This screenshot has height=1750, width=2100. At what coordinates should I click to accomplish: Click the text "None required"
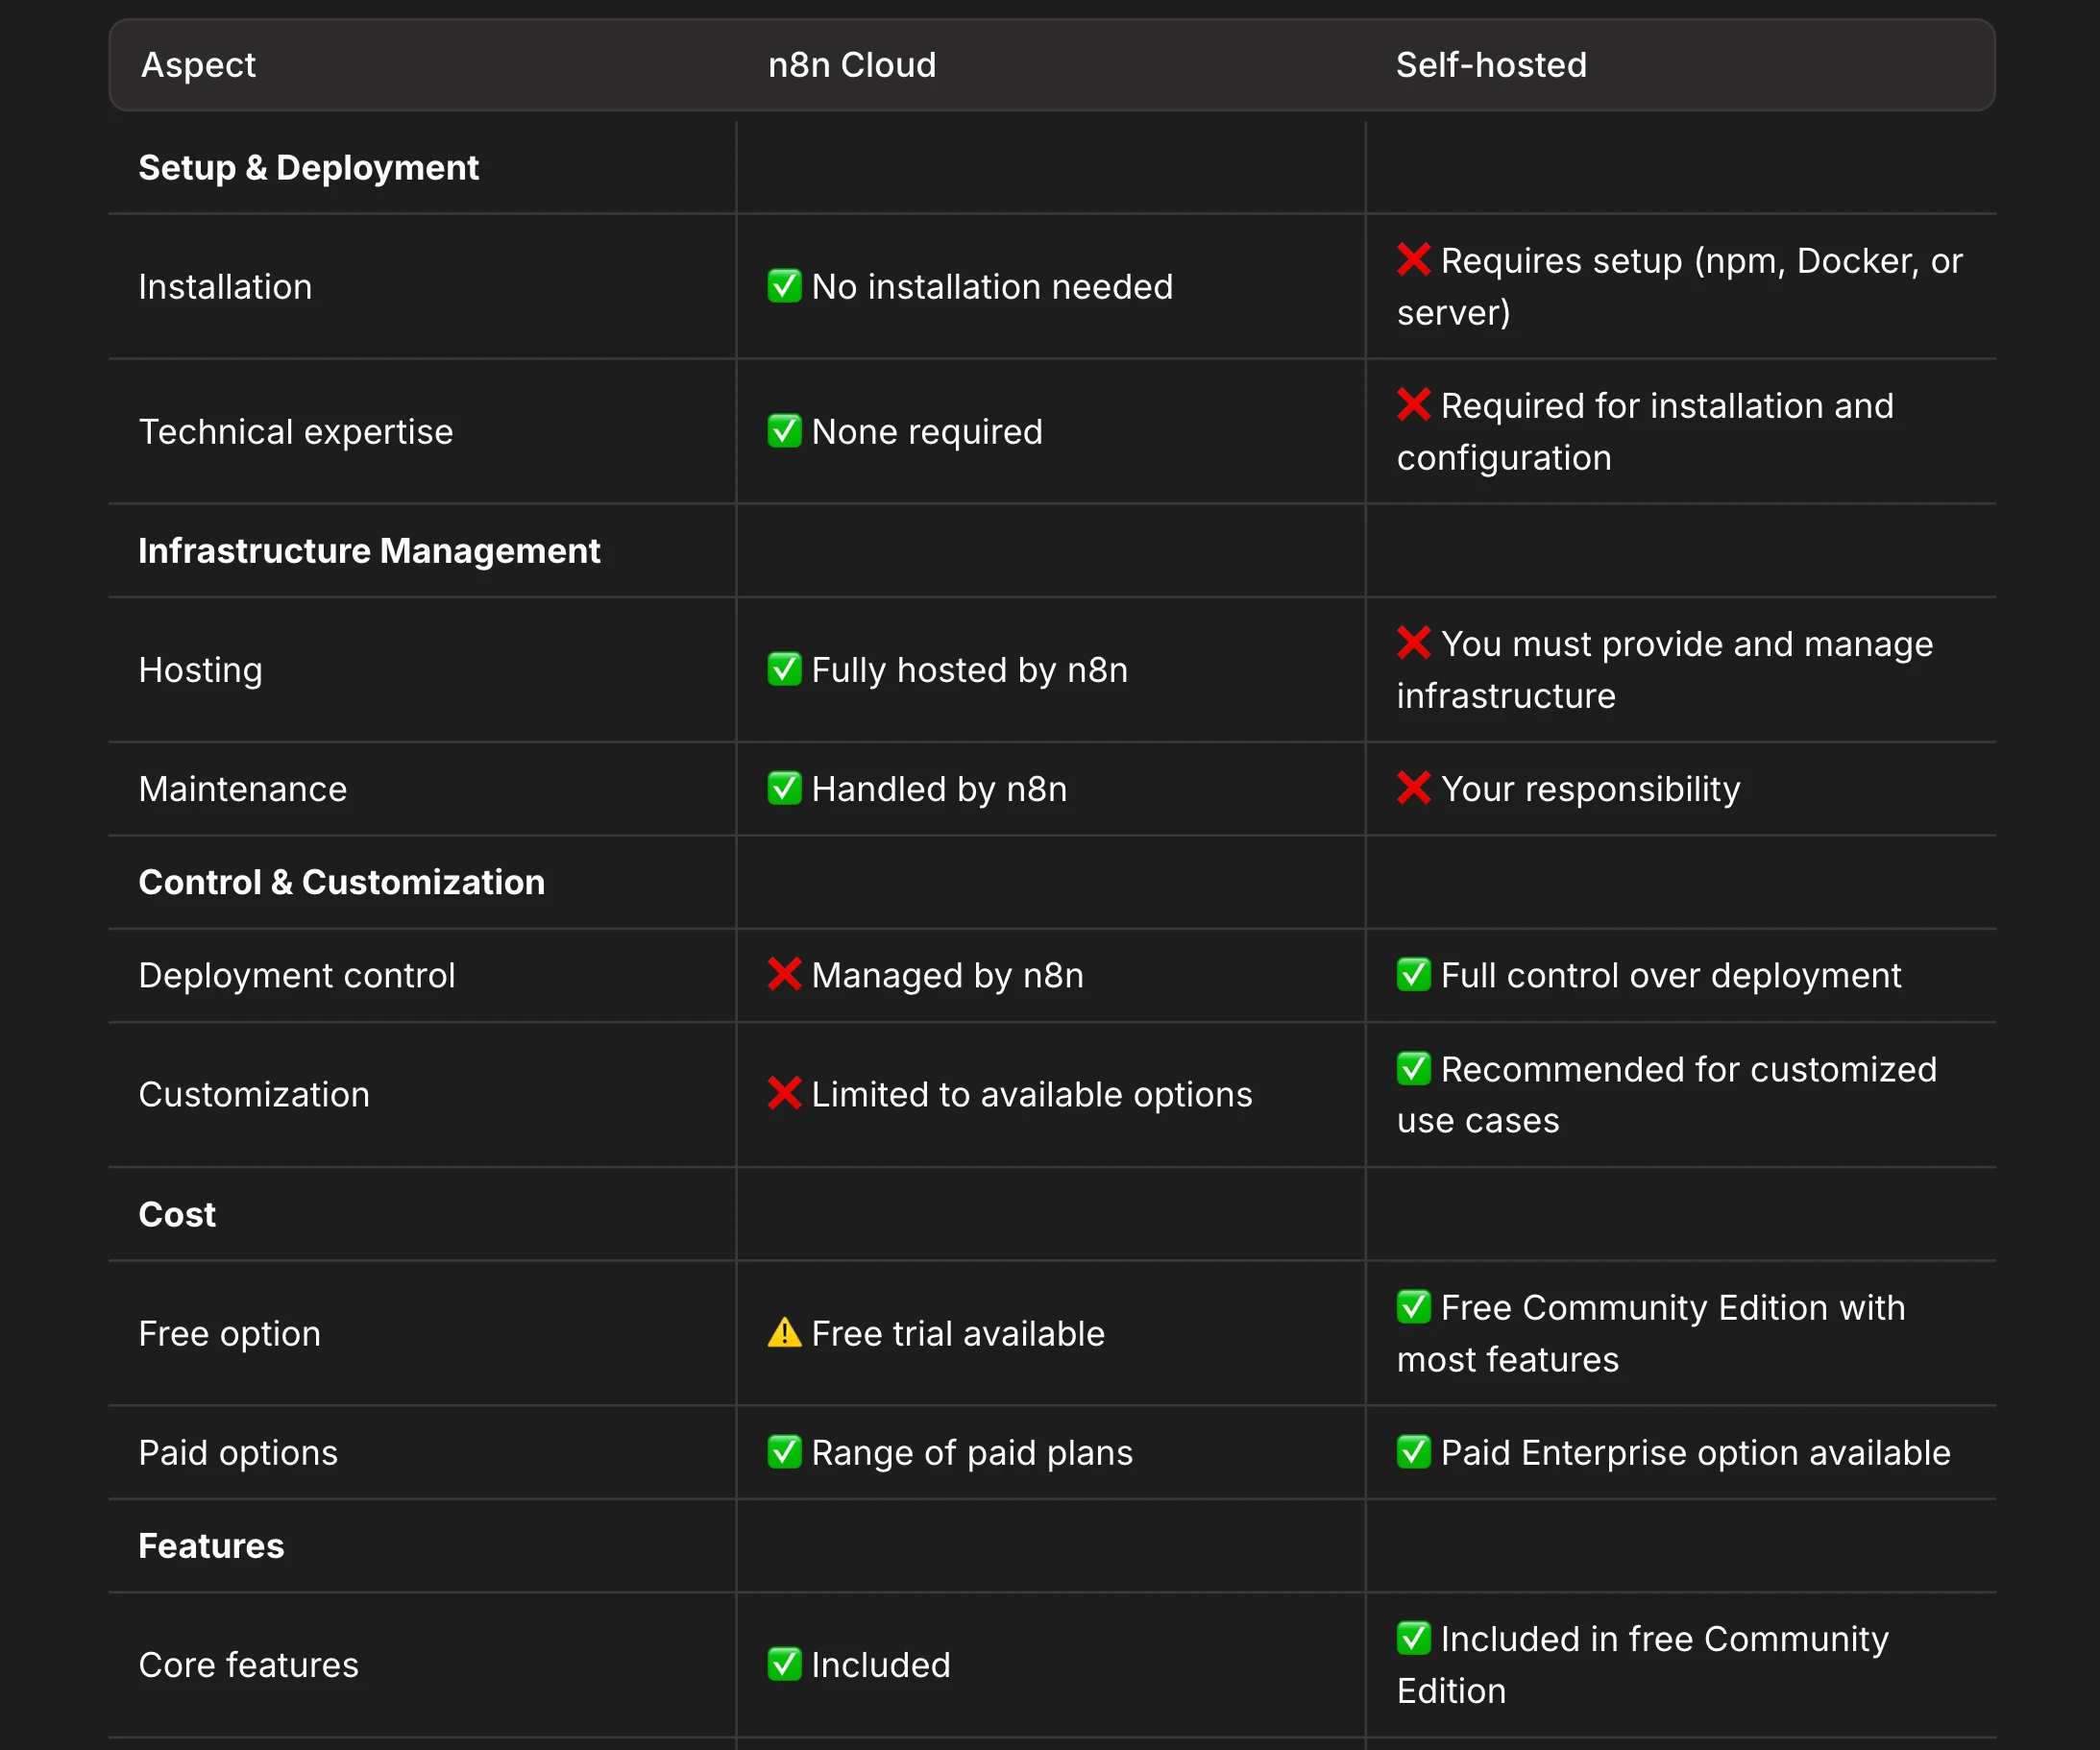[927, 432]
